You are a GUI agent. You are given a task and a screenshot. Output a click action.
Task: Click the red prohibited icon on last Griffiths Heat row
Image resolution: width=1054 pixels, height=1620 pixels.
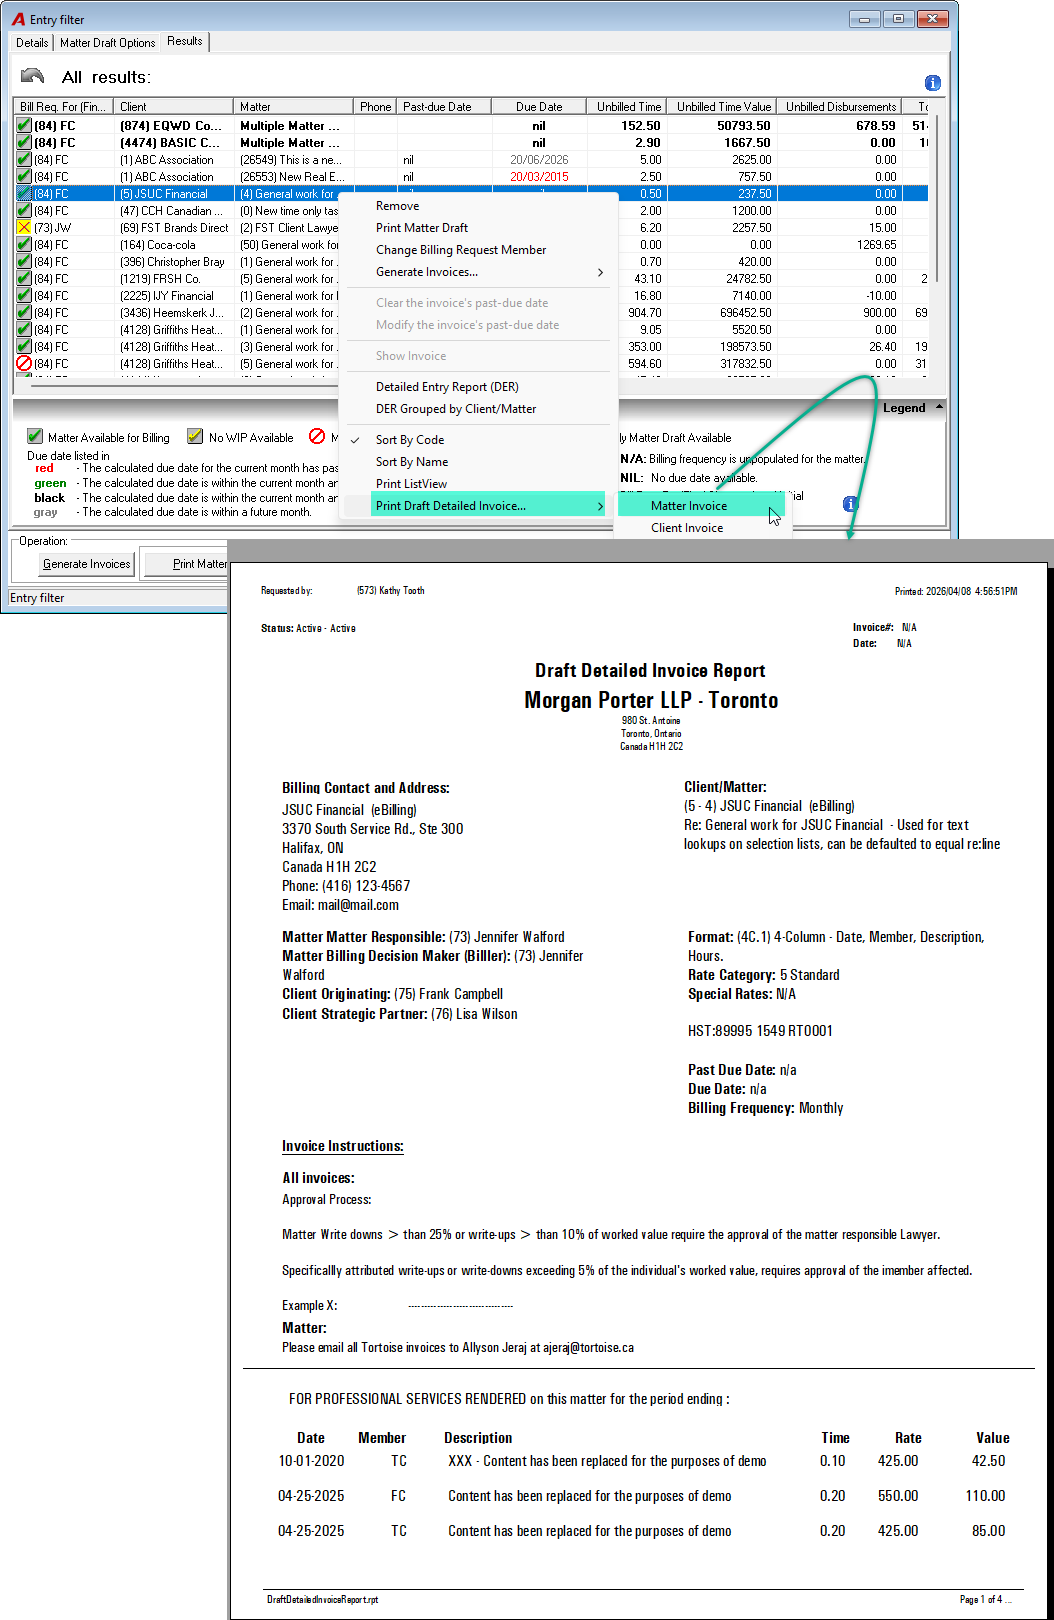click(24, 364)
